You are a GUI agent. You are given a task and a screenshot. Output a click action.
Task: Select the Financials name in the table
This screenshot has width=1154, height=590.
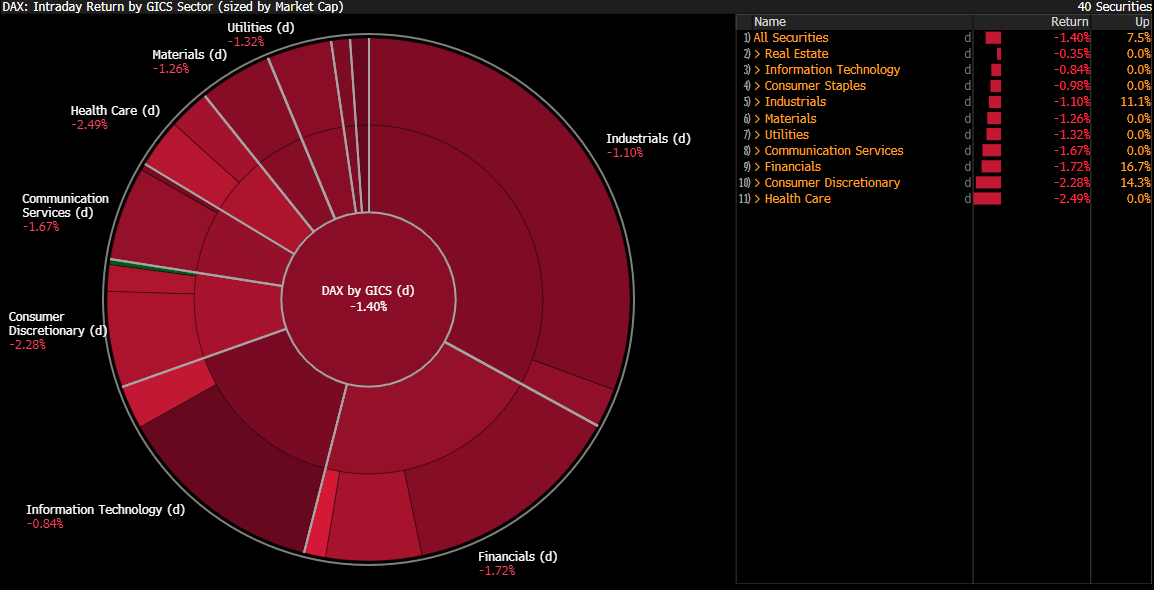(793, 167)
